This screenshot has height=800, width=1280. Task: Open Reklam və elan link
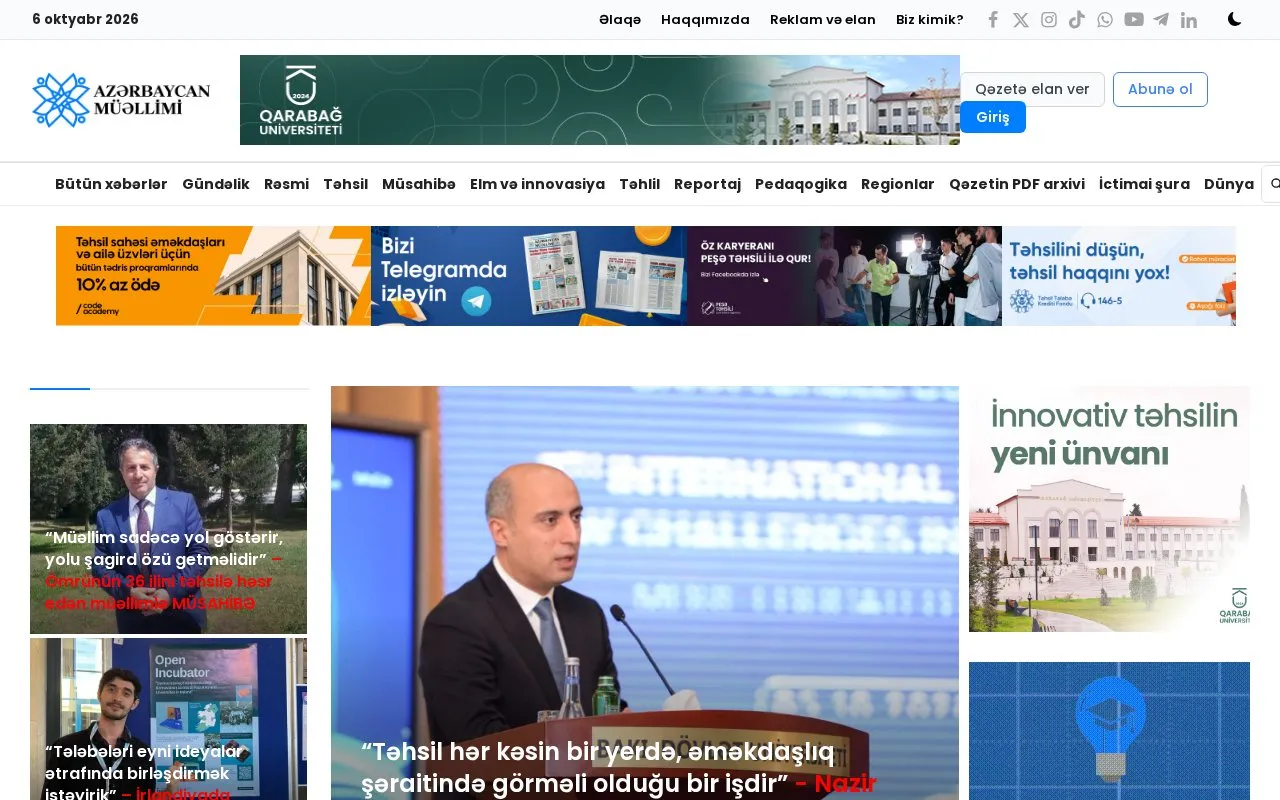tap(823, 20)
